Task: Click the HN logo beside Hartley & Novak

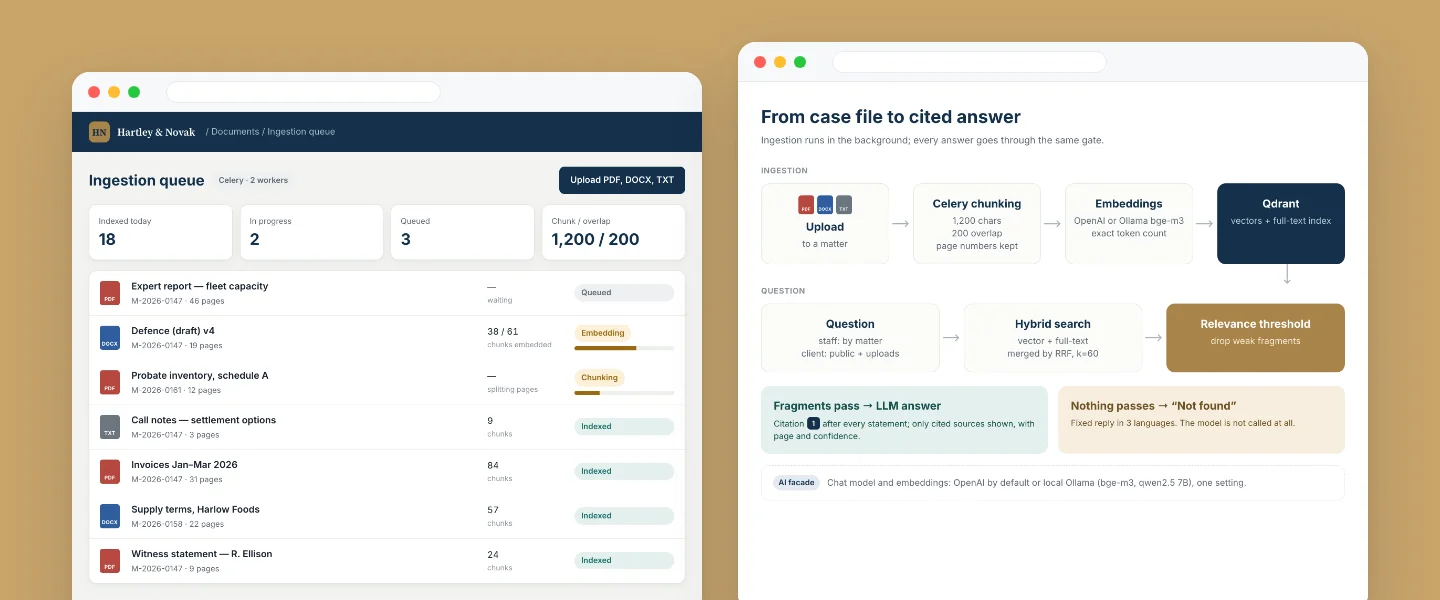Action: tap(99, 132)
